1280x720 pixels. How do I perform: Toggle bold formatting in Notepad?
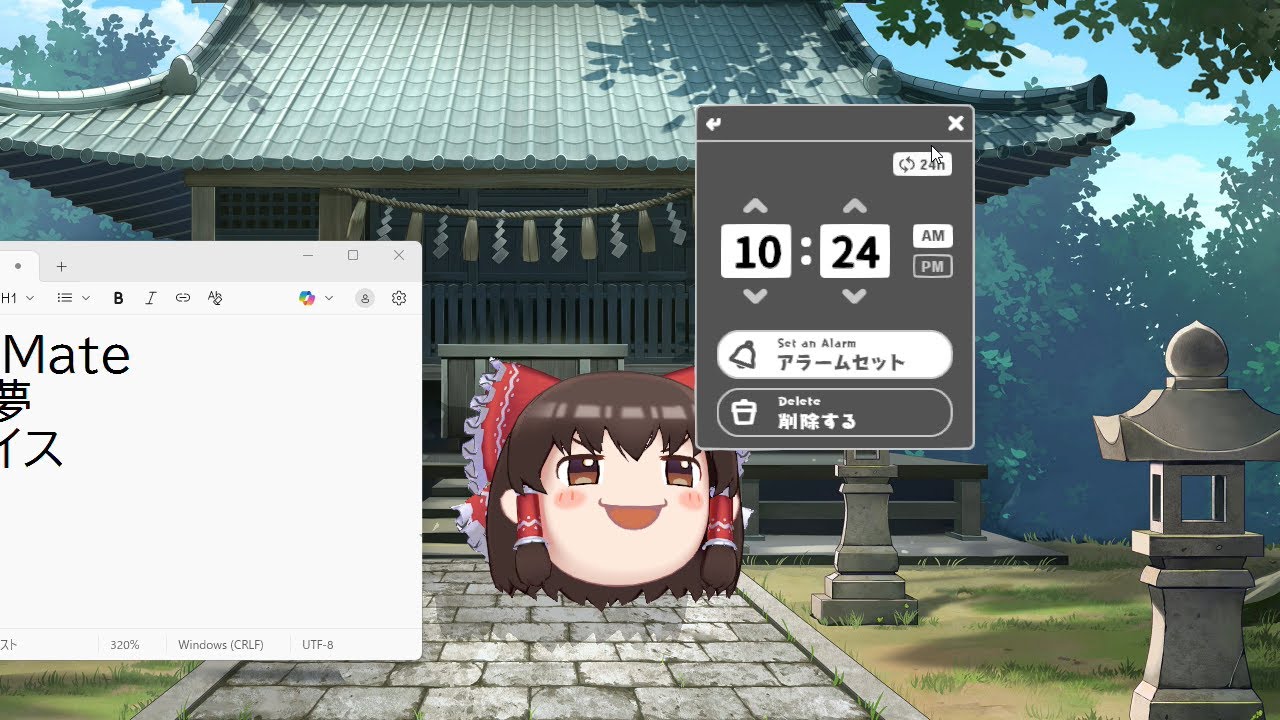tap(118, 298)
